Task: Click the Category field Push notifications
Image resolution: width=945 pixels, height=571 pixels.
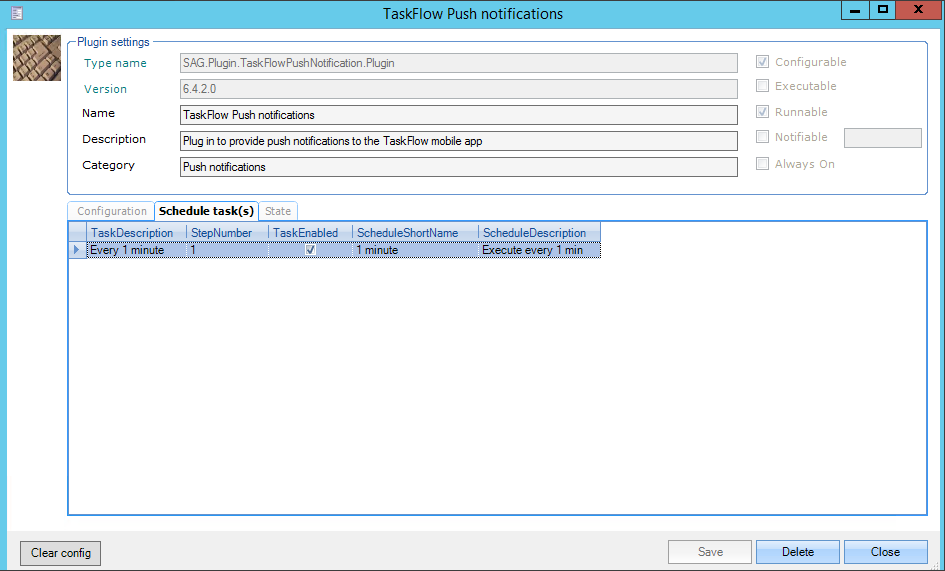Action: tap(459, 166)
